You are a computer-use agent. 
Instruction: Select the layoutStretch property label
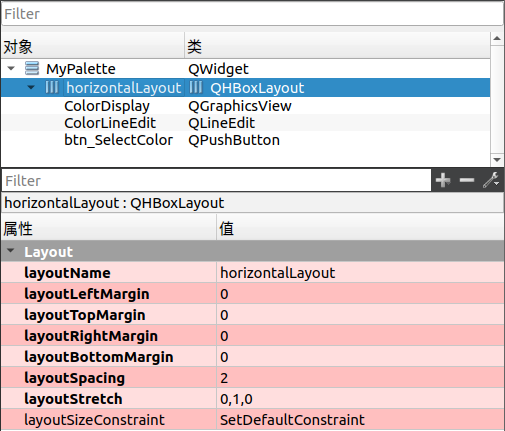pyautogui.click(x=73, y=399)
